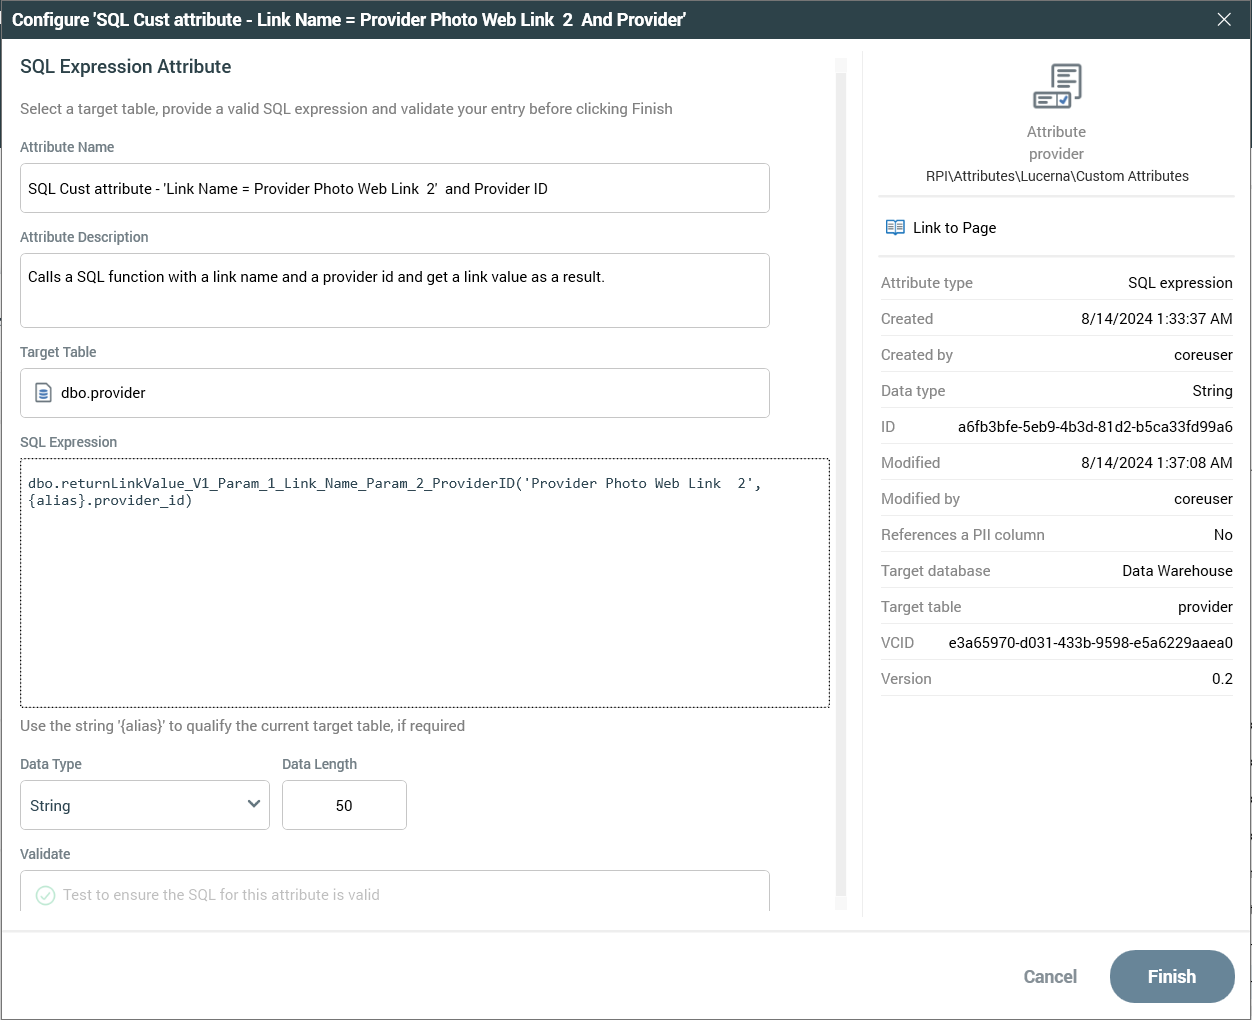Click into the Attribute Name field

[x=395, y=189]
